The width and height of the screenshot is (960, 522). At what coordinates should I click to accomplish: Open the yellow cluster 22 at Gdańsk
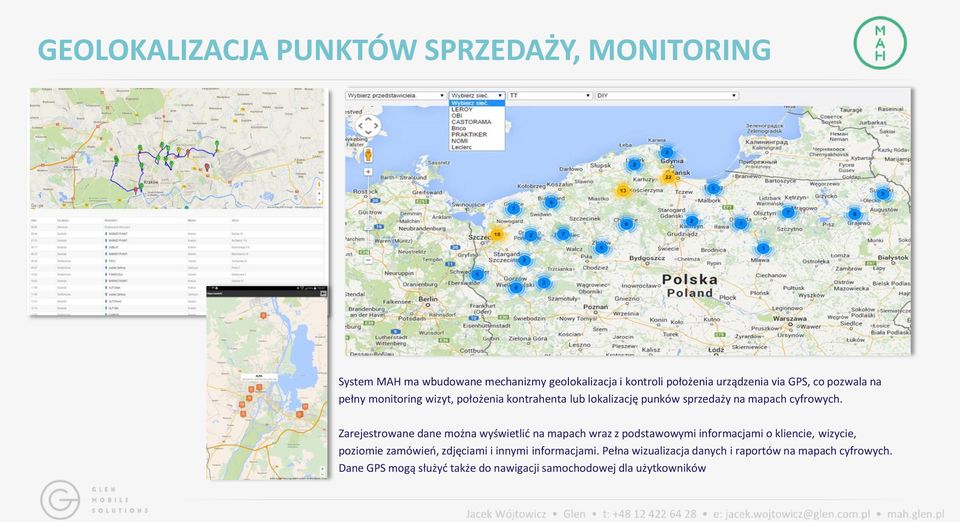coord(669,177)
